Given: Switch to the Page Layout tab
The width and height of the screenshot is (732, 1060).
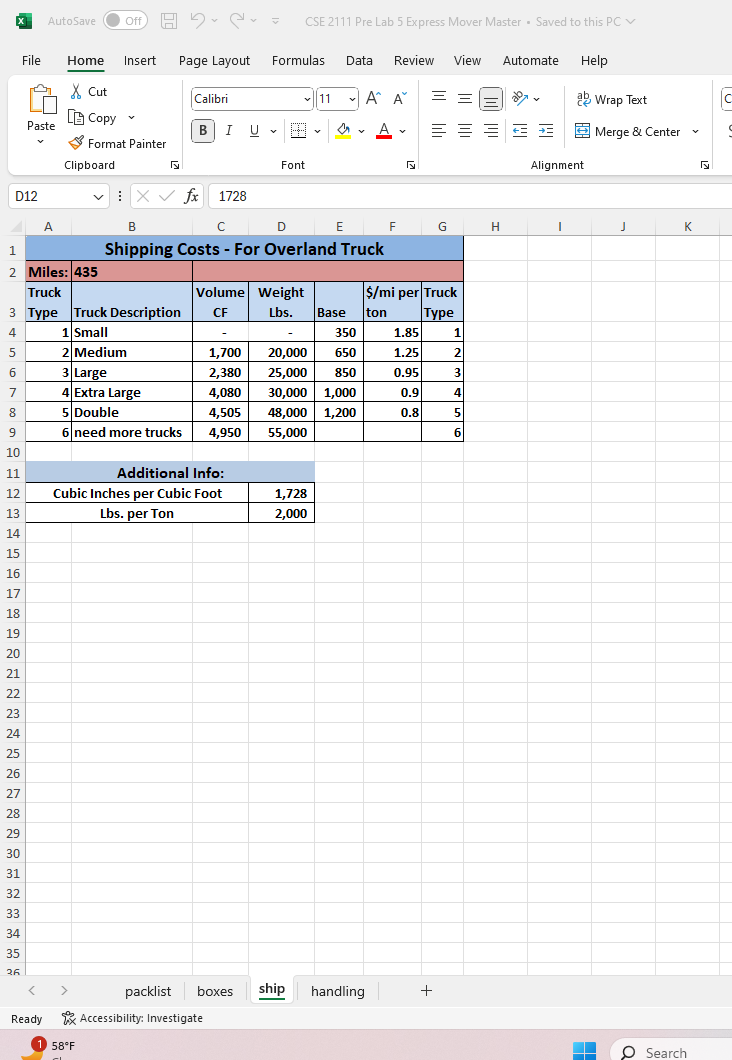Looking at the screenshot, I should pos(214,60).
